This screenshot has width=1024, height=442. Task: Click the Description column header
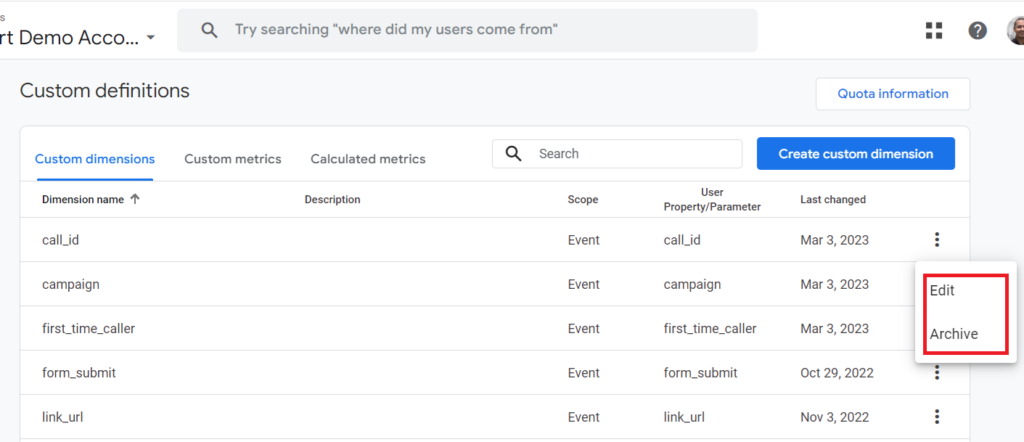(332, 200)
